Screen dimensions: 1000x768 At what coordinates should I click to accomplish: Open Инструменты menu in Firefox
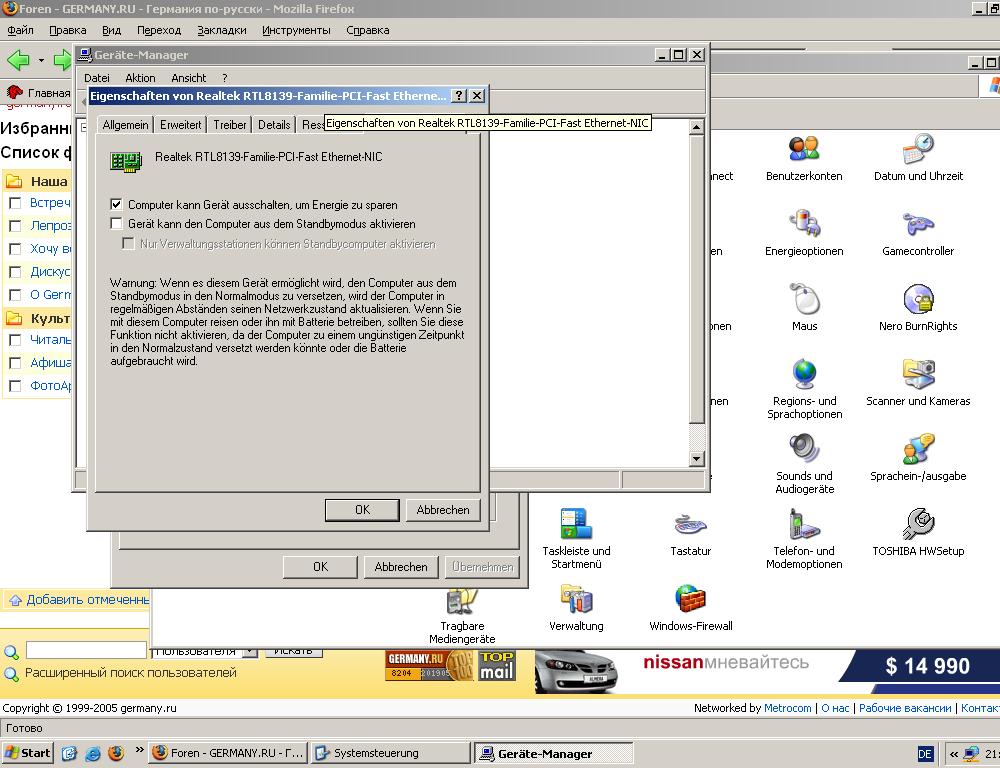point(296,30)
